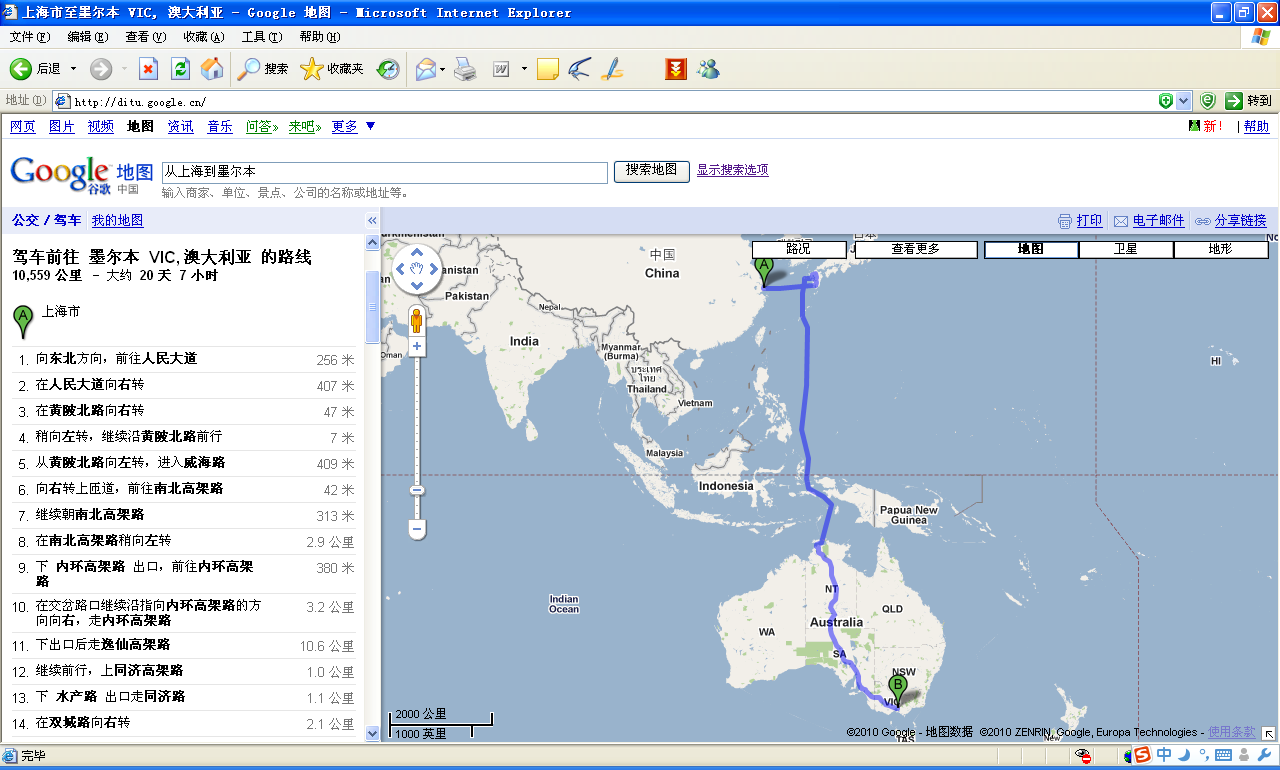Screen dimensions: 1280x770
Task: Click marker B on the map near Melbourne
Action: (x=898, y=690)
